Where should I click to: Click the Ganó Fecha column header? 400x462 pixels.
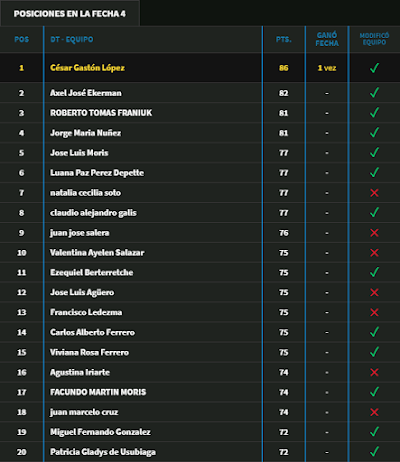click(327, 39)
